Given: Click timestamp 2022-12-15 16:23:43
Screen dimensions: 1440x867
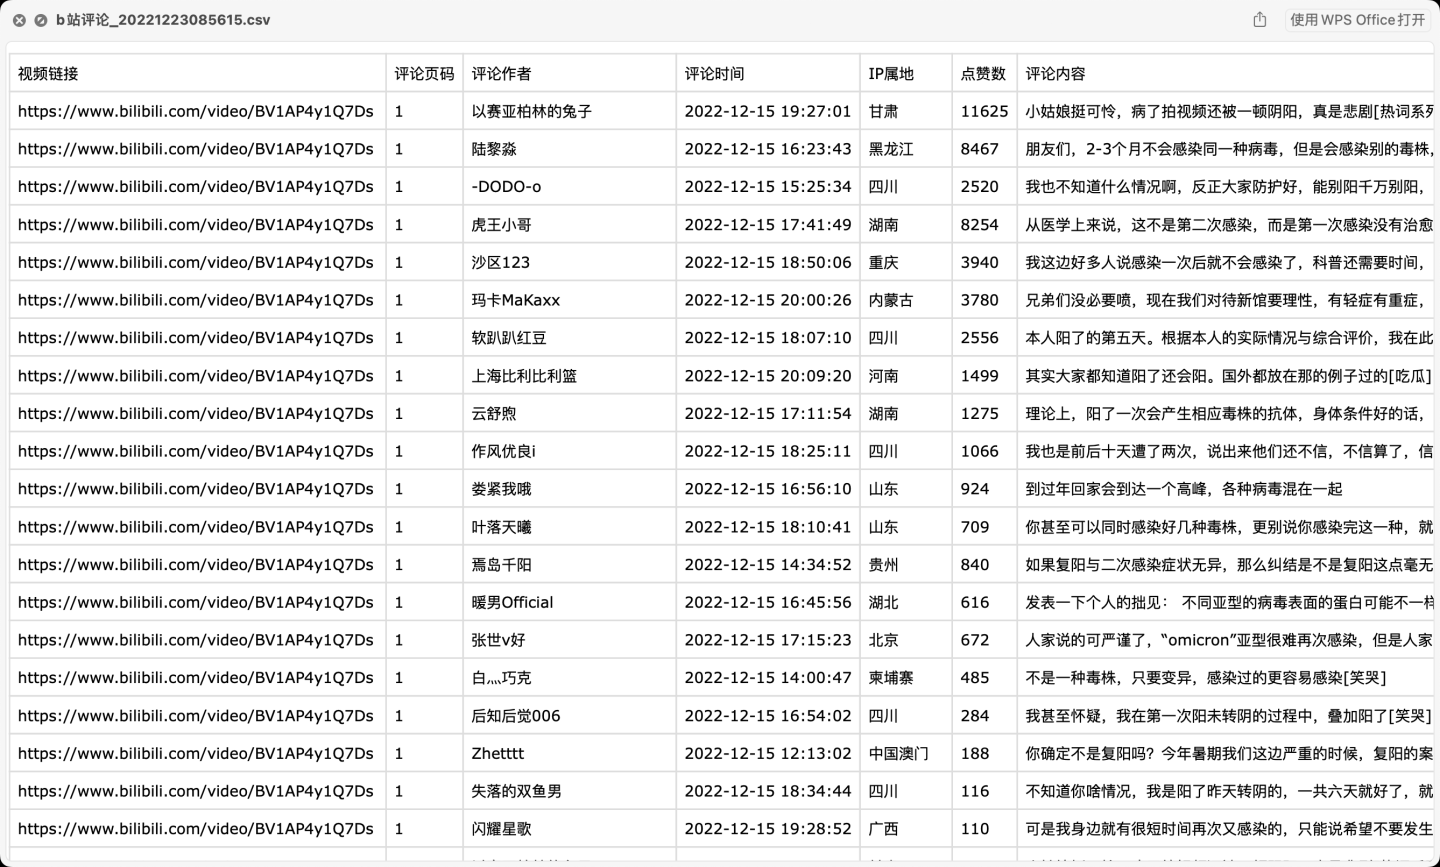Looking at the screenshot, I should click(x=768, y=149).
